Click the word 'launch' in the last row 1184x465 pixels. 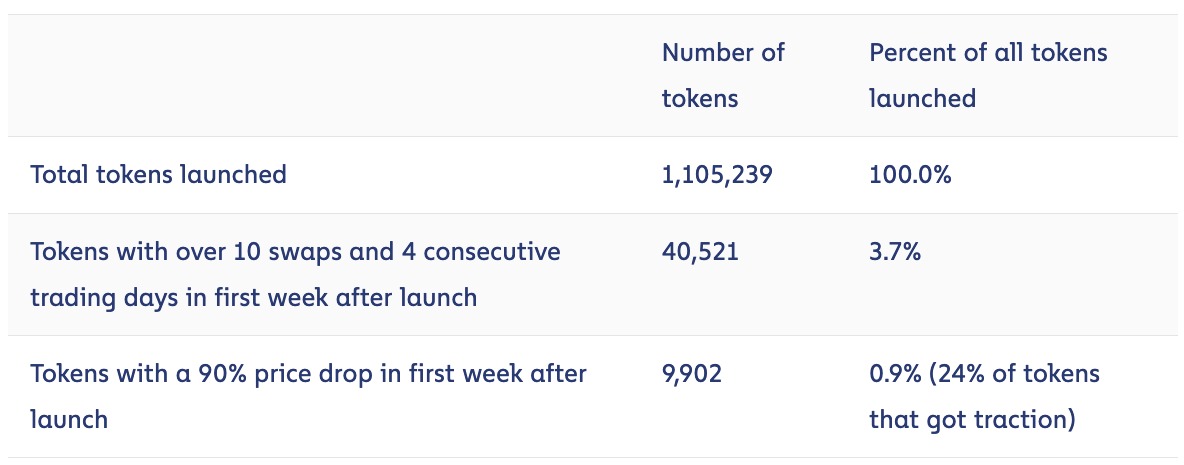pyautogui.click(x=69, y=419)
